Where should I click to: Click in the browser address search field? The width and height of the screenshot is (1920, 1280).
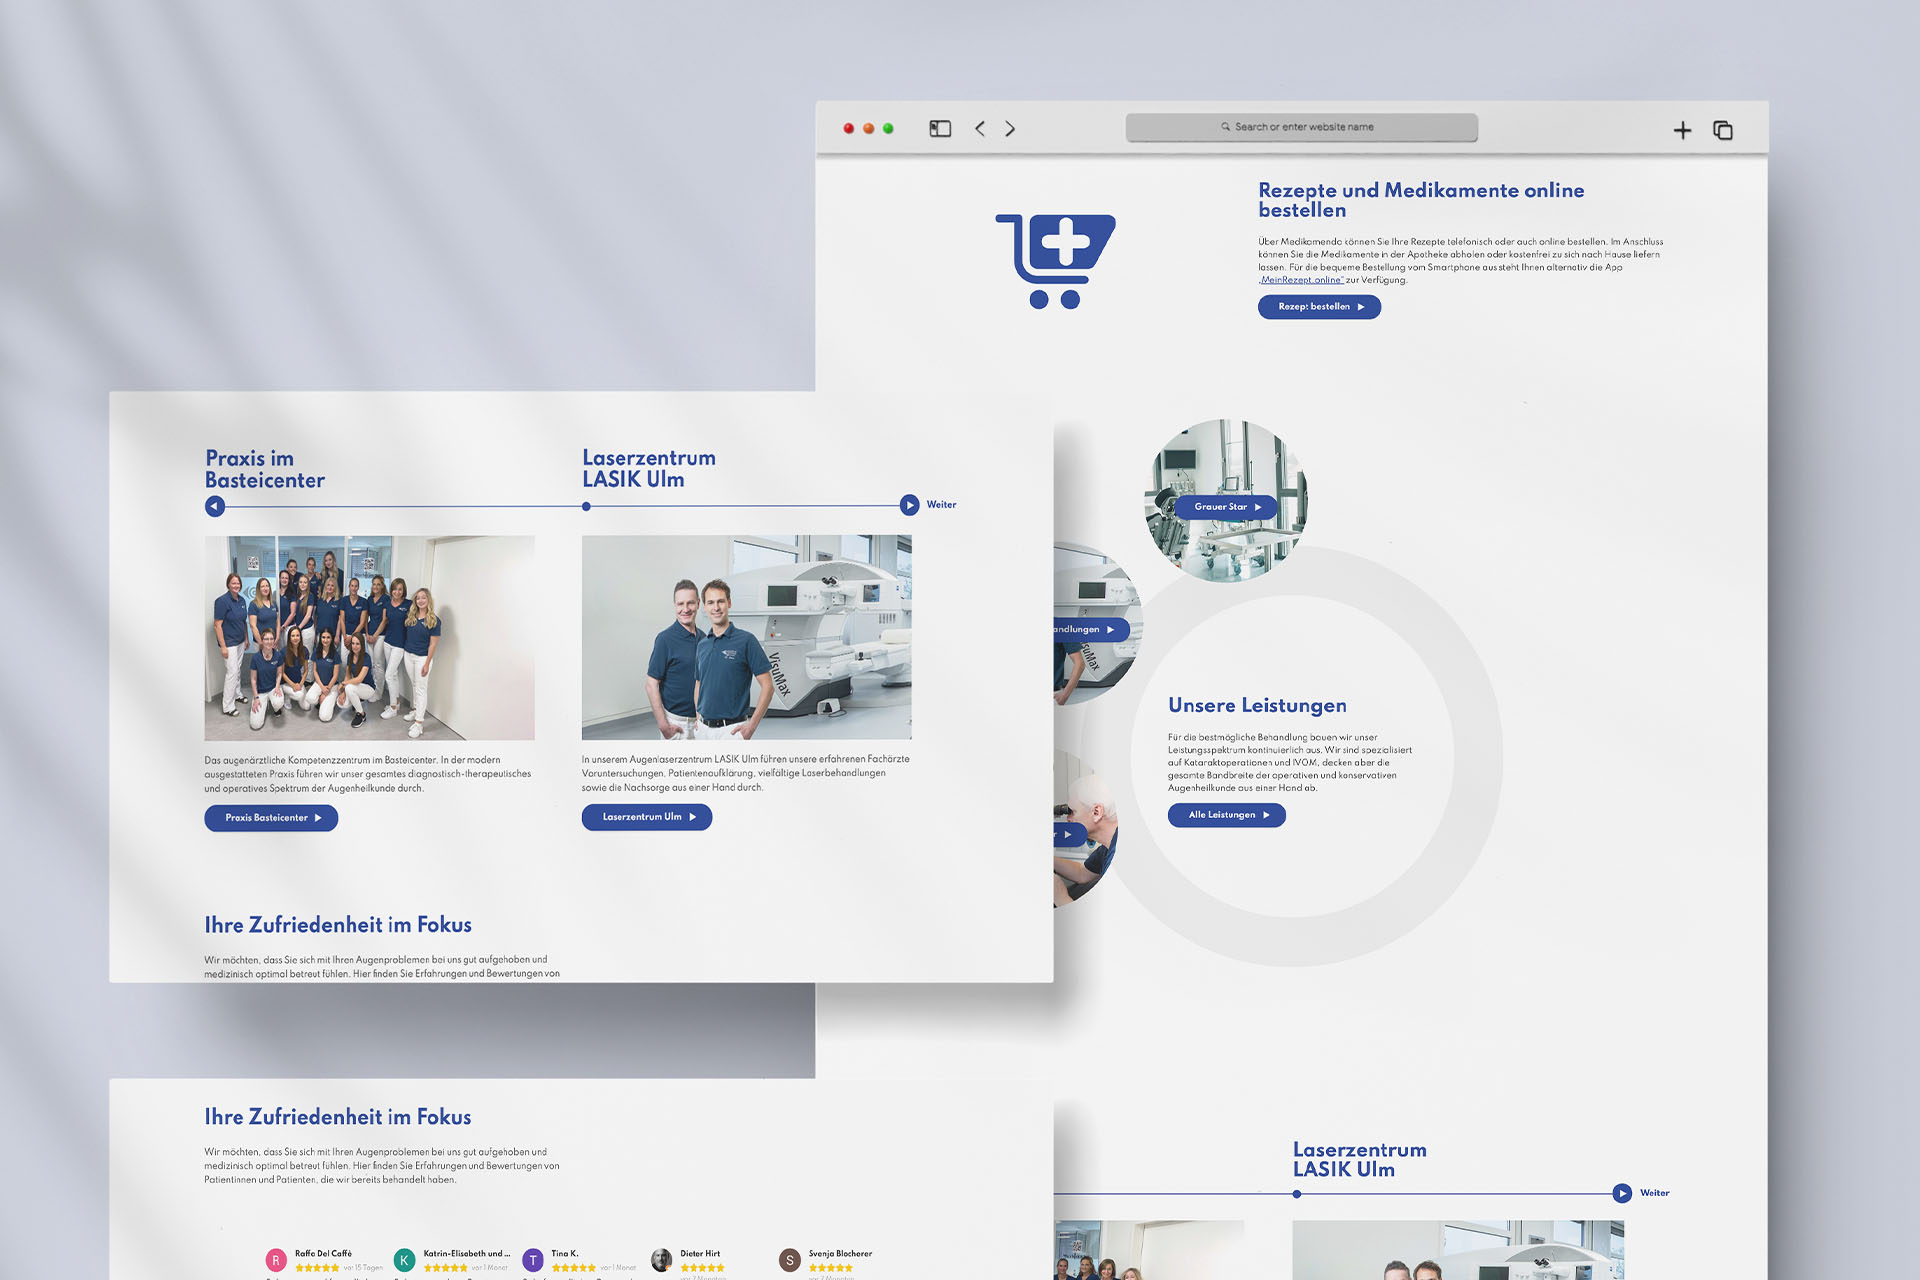click(x=1301, y=127)
